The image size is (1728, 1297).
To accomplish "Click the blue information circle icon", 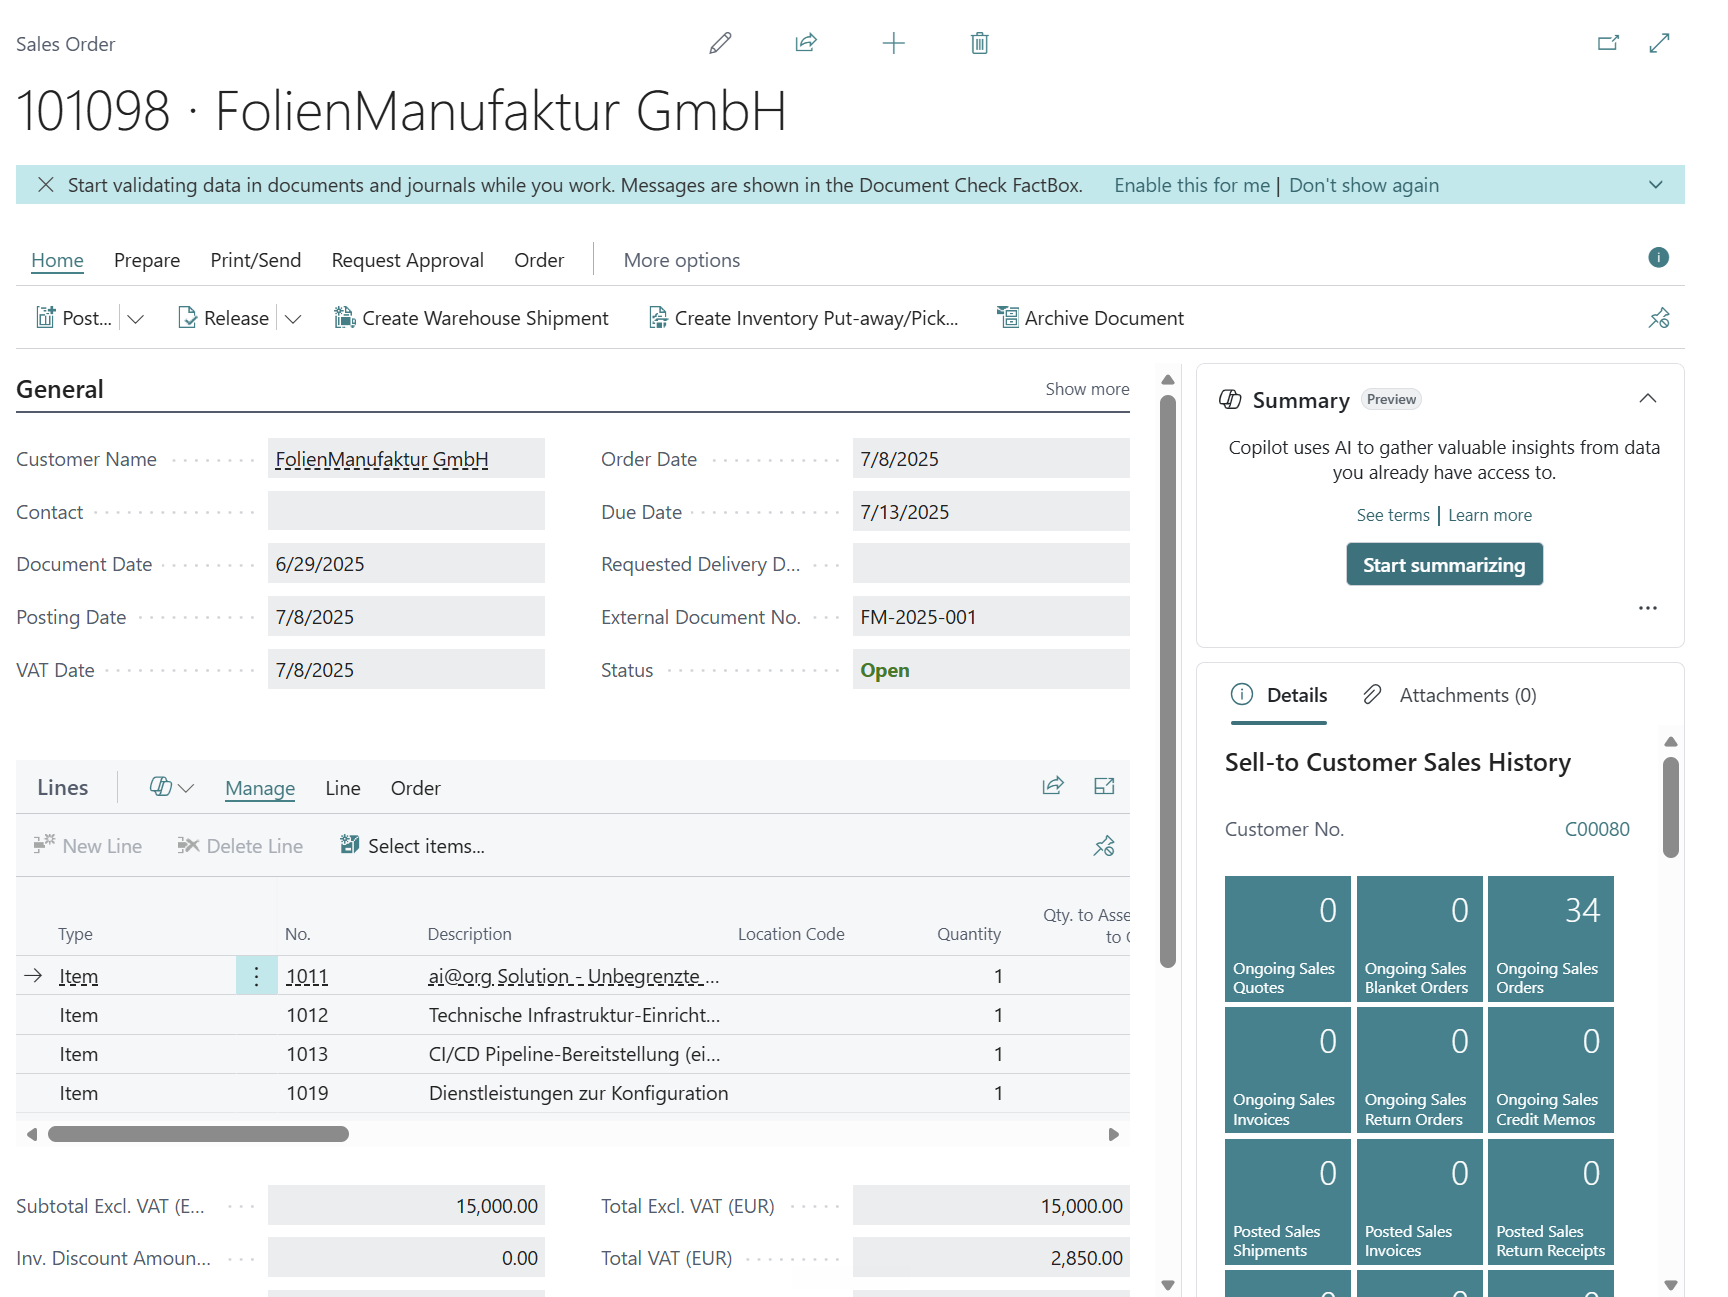I will 1658,258.
